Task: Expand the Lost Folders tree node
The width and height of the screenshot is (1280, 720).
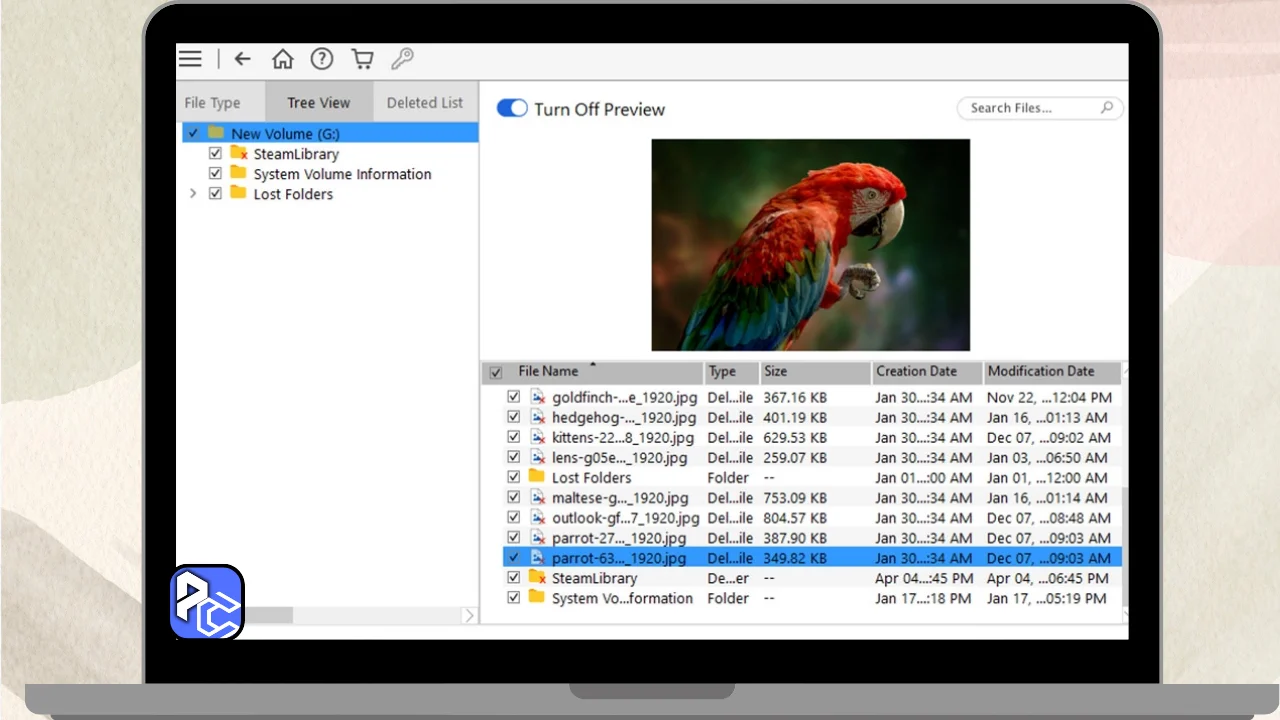Action: 193,194
